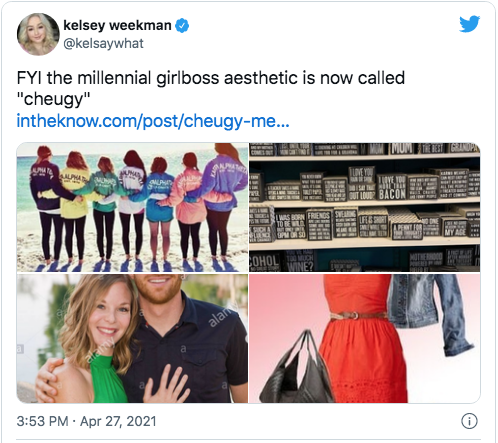View the box signs shelf photo
The image size is (498, 443).
tap(365, 207)
